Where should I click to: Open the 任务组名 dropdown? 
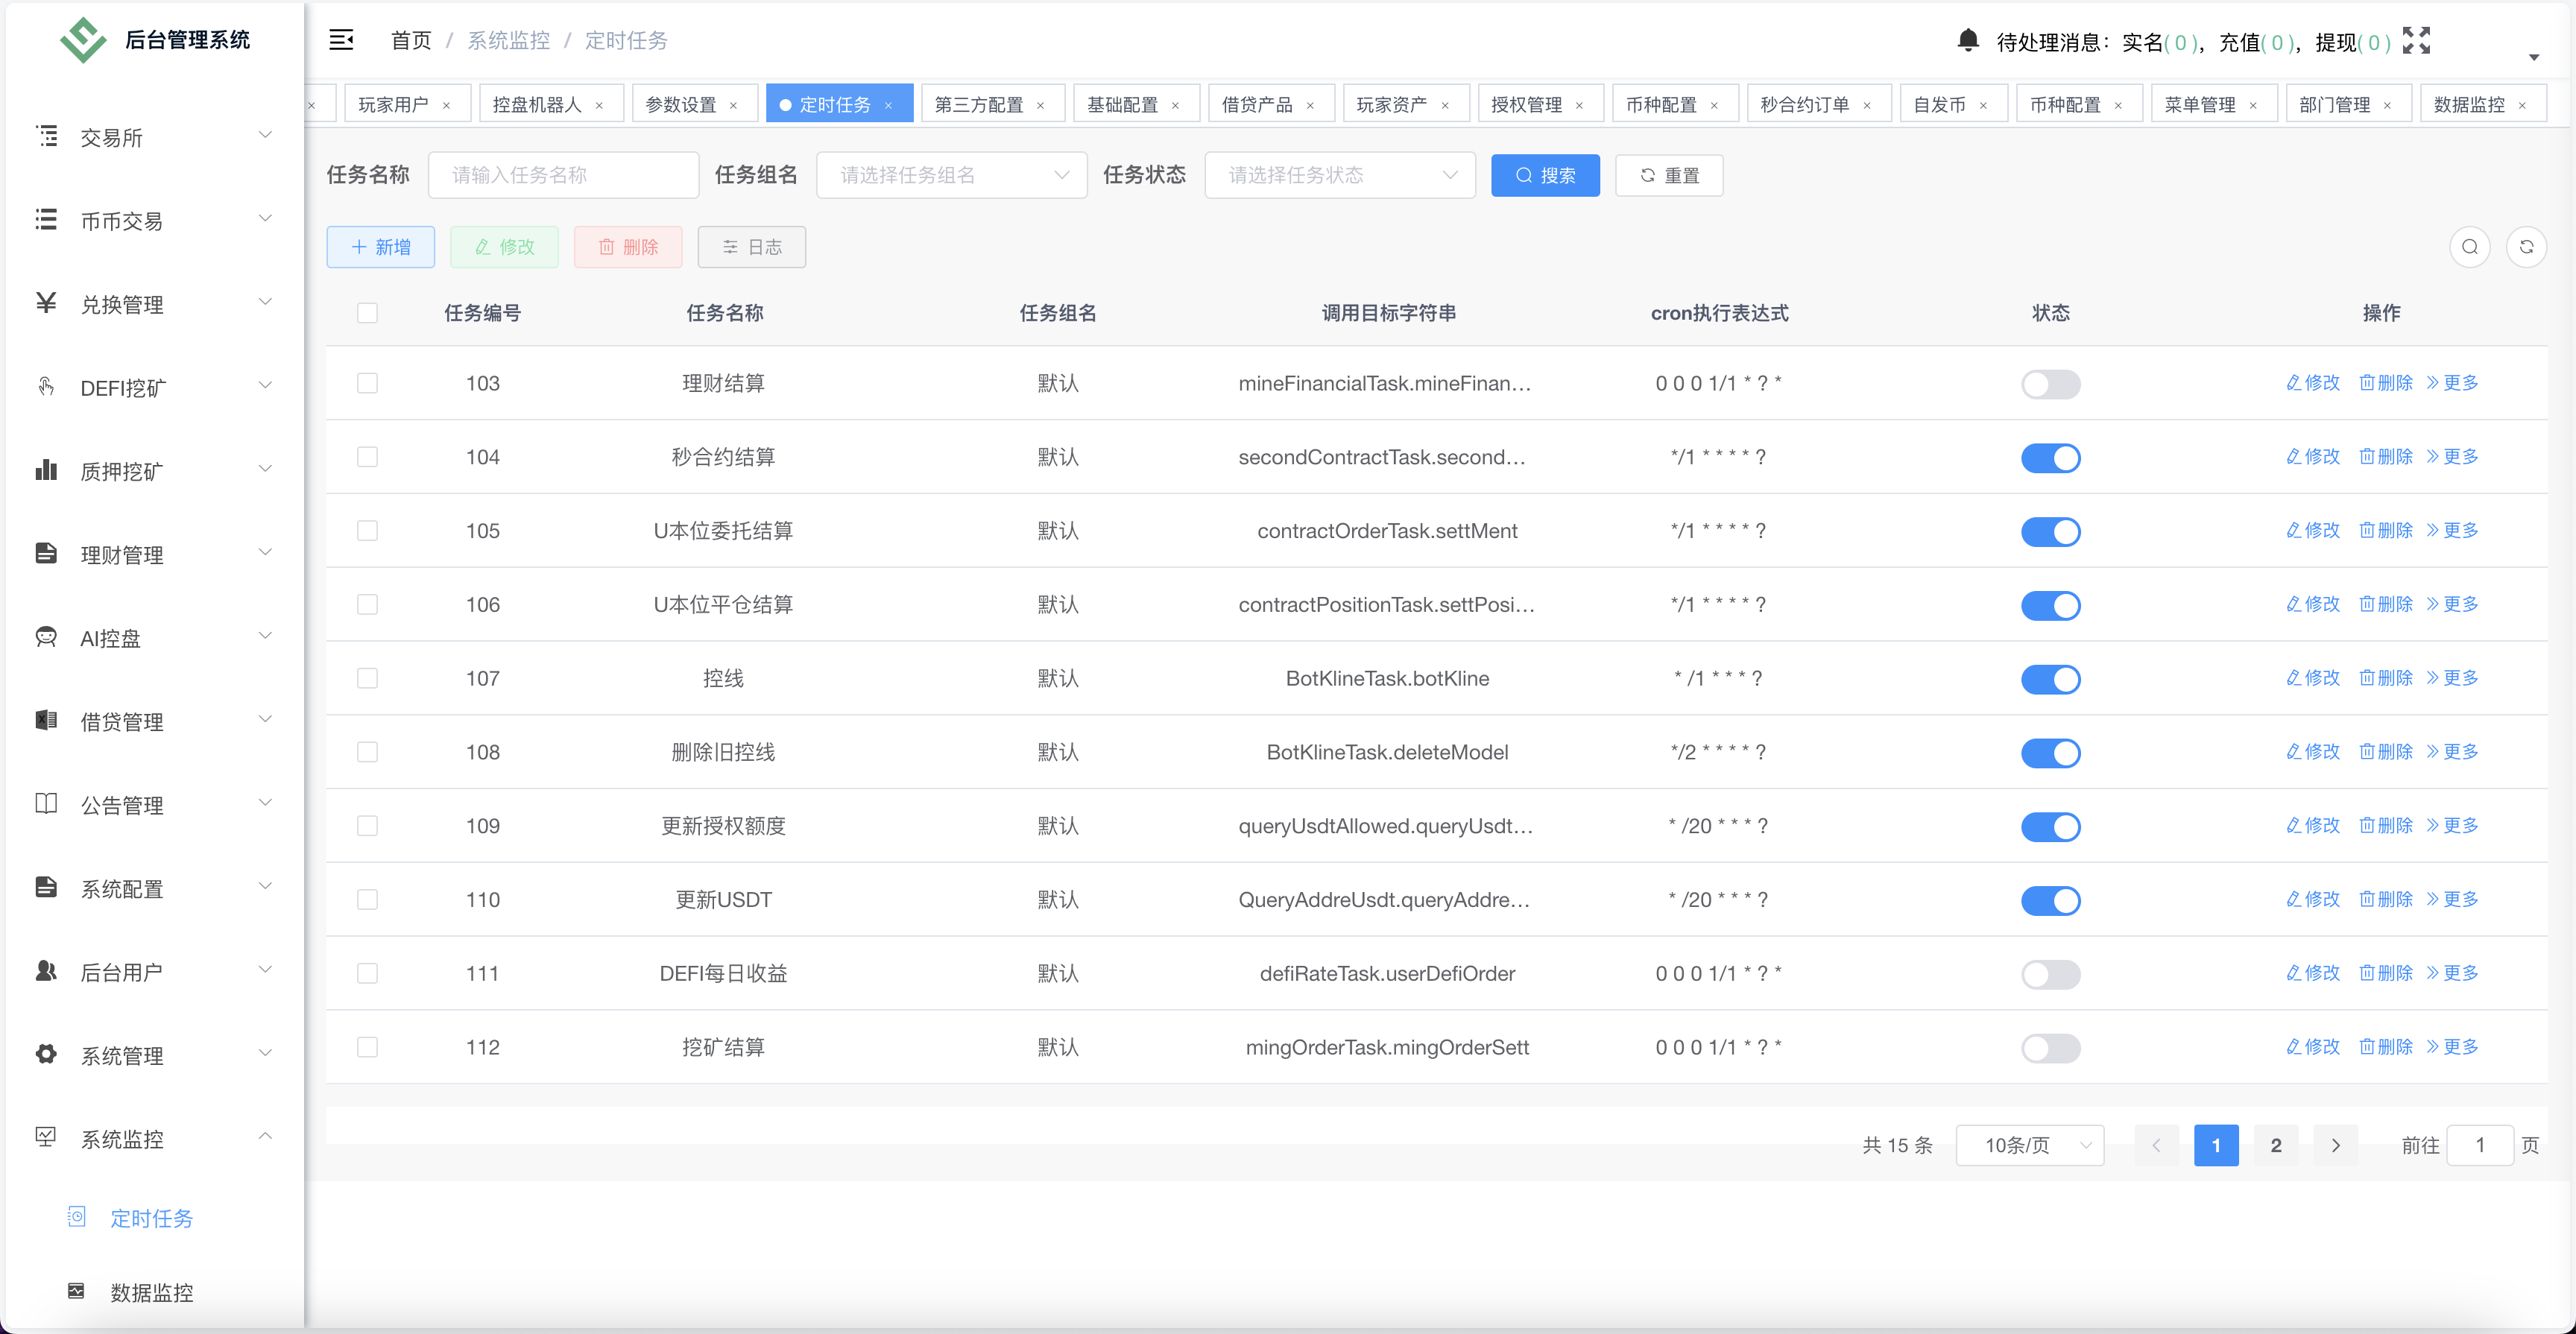[x=950, y=174]
